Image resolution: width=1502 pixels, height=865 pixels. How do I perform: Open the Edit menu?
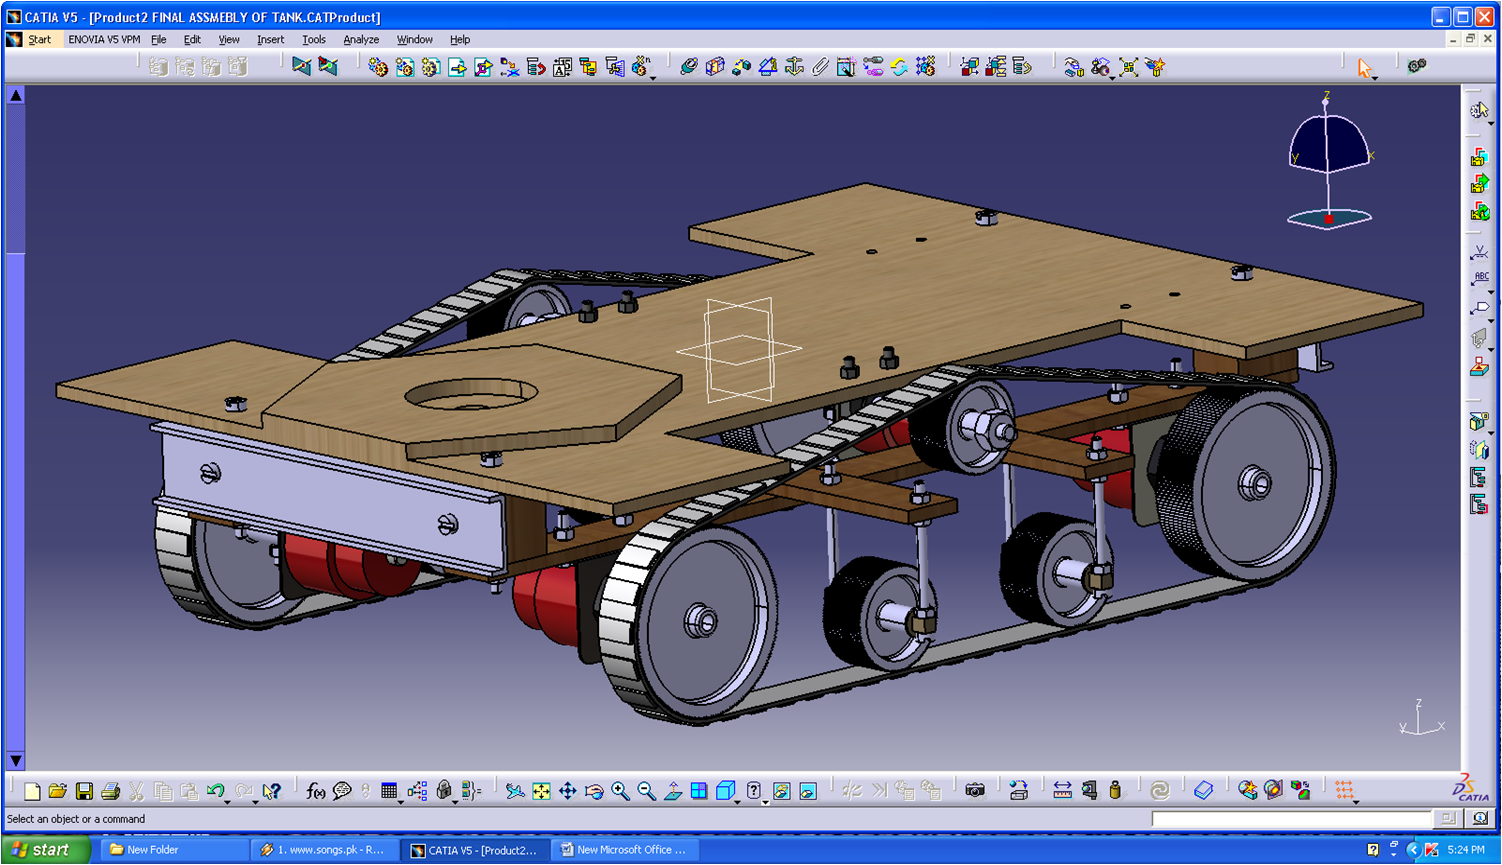coord(192,40)
